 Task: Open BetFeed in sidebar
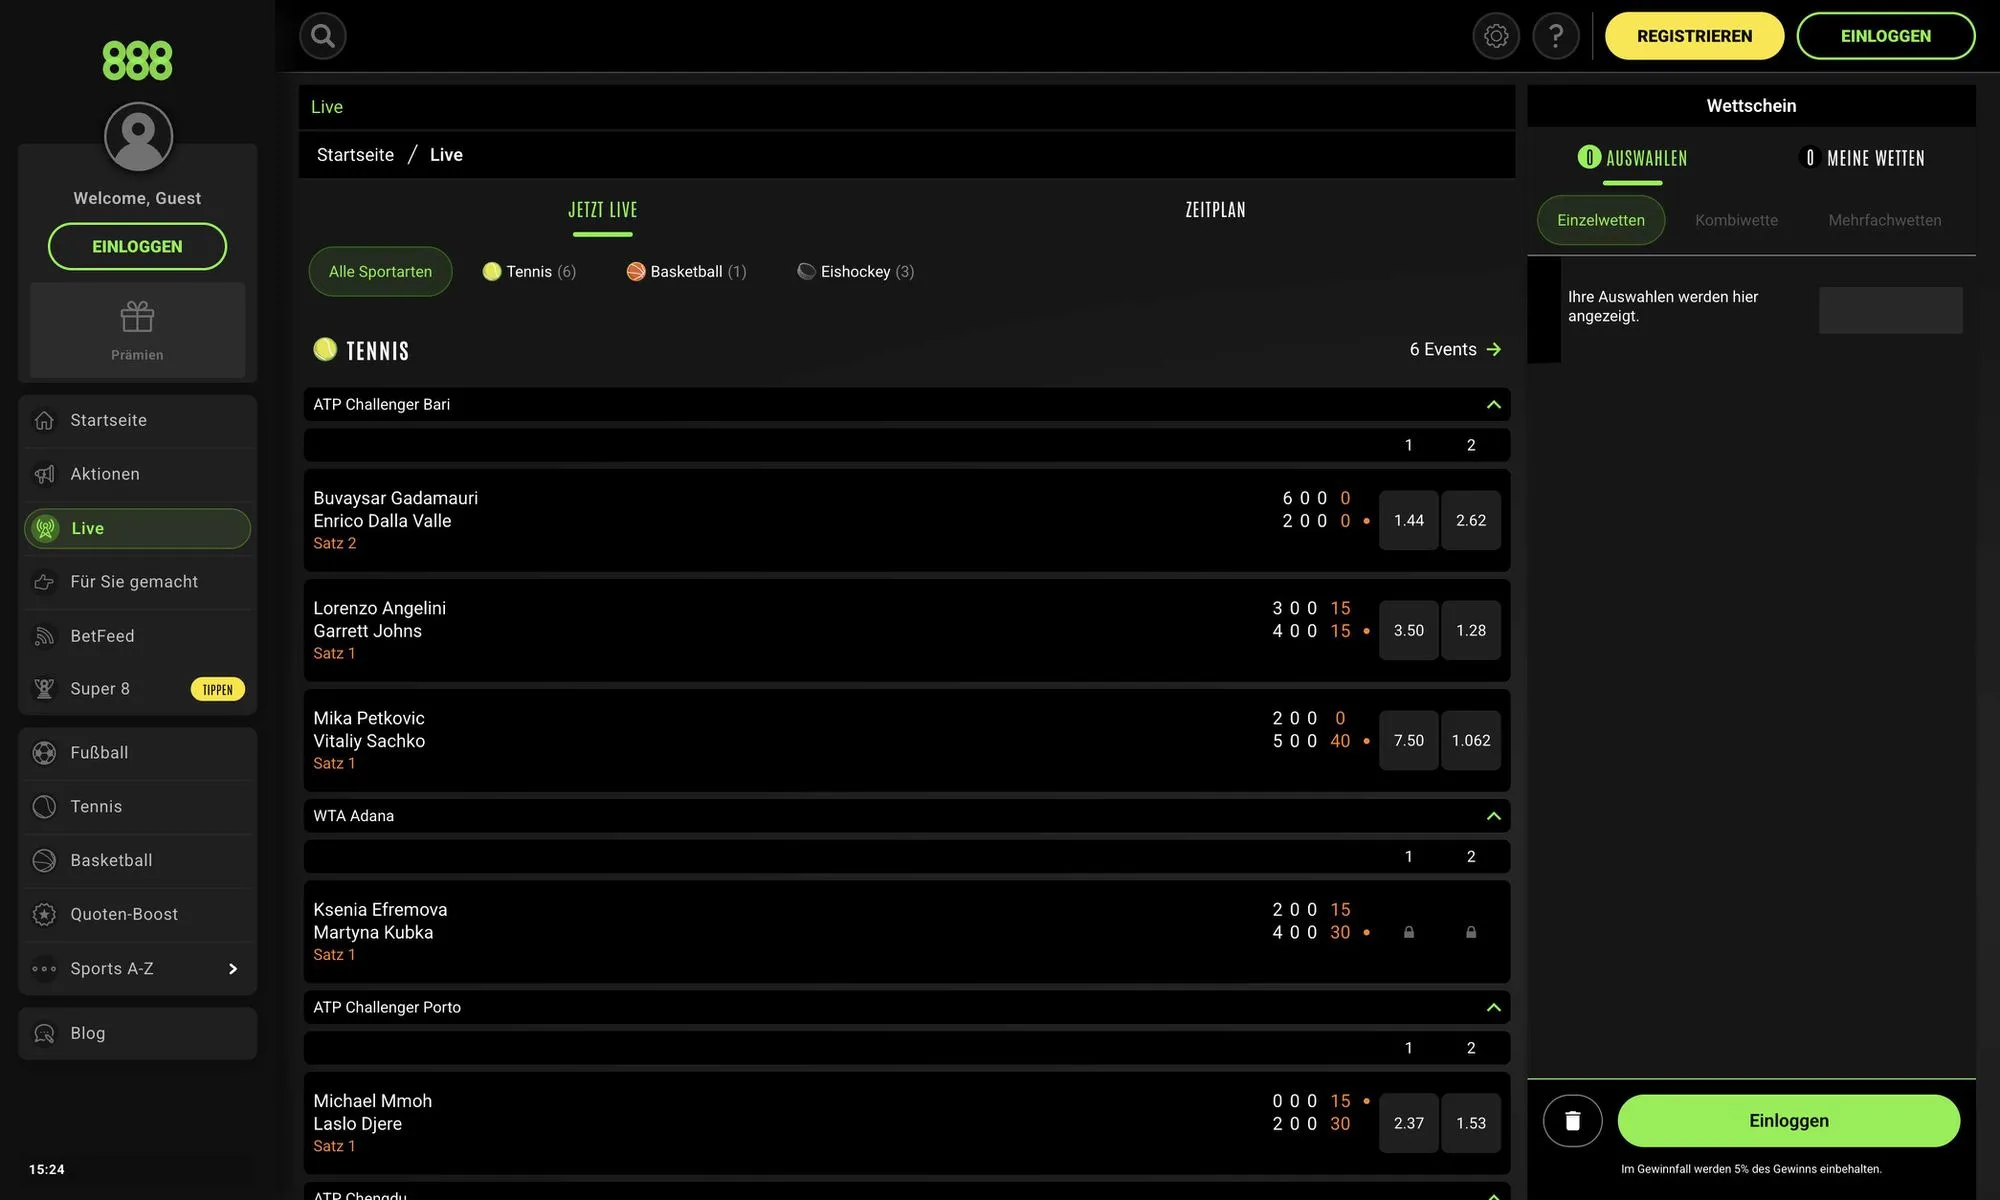click(138, 636)
